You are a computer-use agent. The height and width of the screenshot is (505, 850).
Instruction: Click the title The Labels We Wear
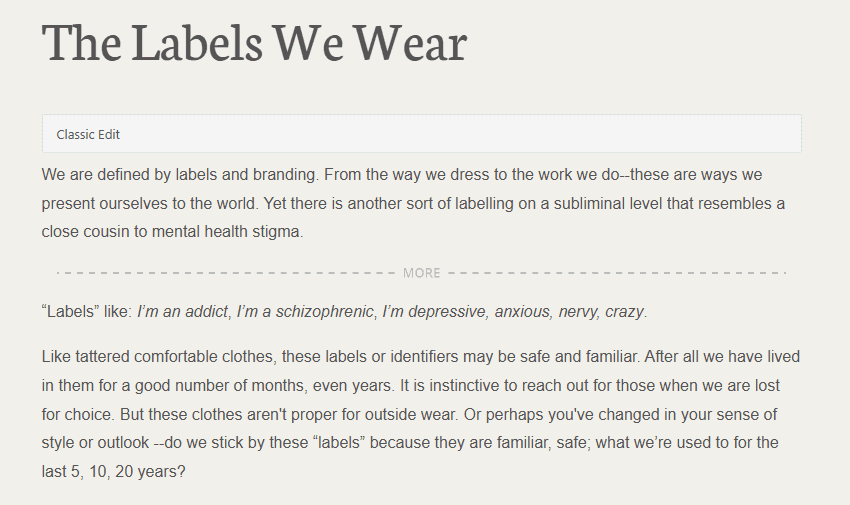(254, 42)
